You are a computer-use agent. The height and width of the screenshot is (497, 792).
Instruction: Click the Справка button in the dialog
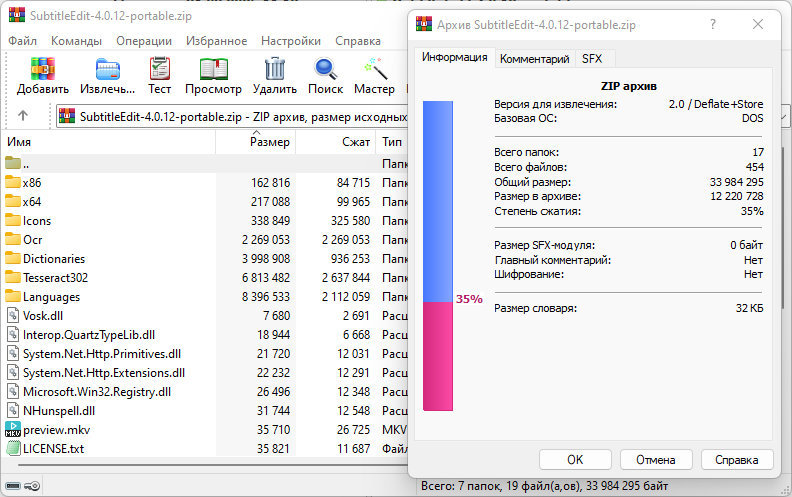click(x=736, y=460)
